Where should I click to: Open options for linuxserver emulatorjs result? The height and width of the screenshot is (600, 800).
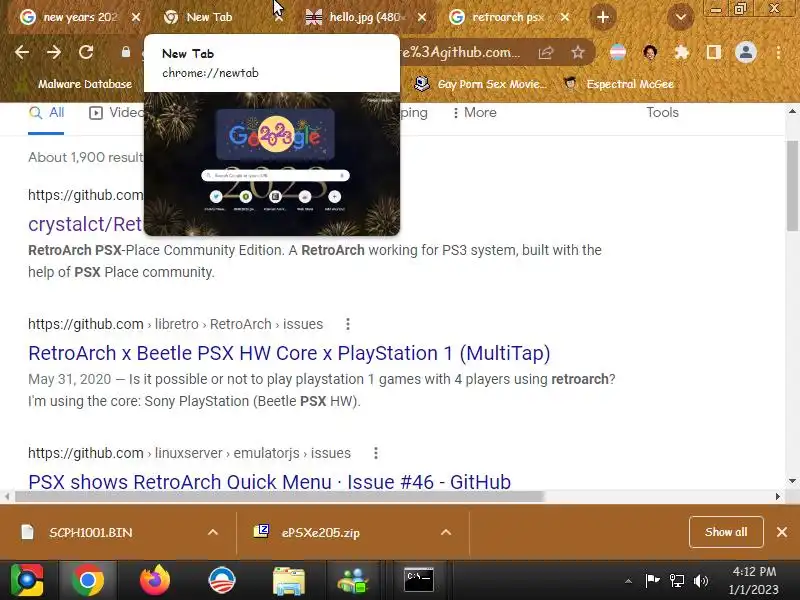[x=376, y=453]
